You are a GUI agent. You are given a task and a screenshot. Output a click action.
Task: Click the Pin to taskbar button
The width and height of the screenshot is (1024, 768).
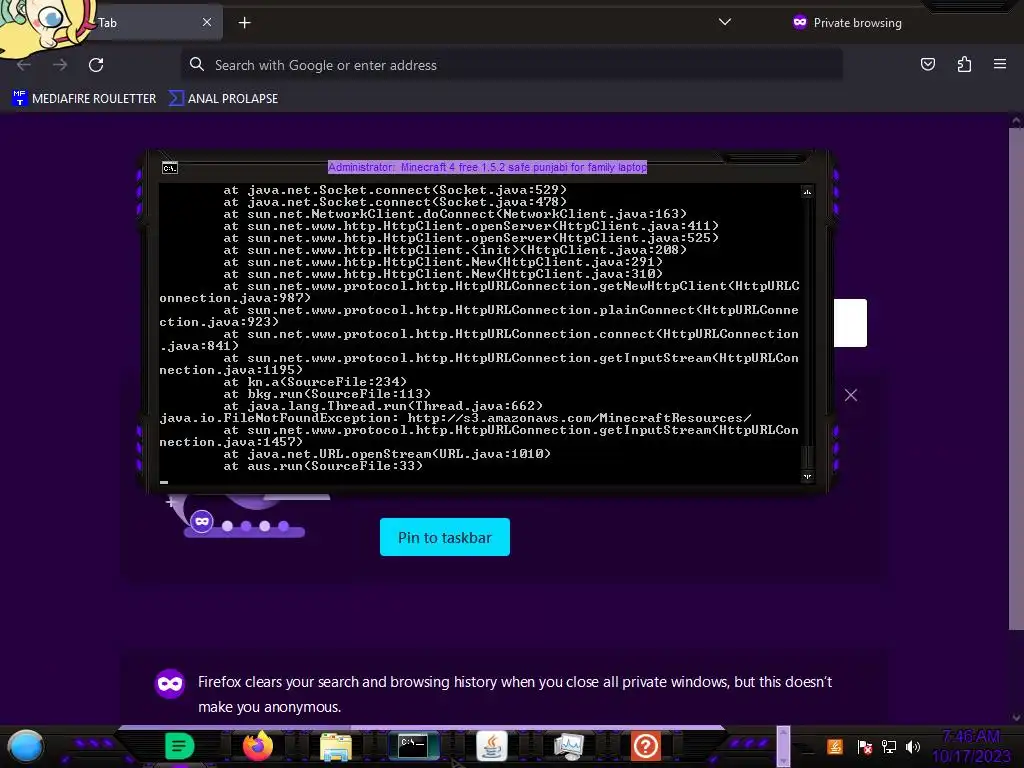pyautogui.click(x=445, y=537)
